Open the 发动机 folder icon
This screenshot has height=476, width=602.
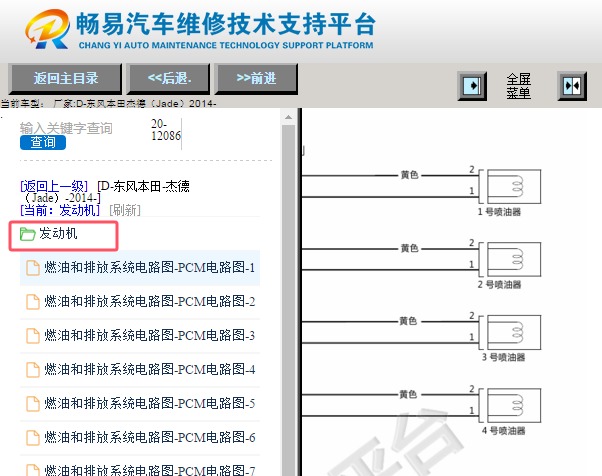pyautogui.click(x=27, y=234)
